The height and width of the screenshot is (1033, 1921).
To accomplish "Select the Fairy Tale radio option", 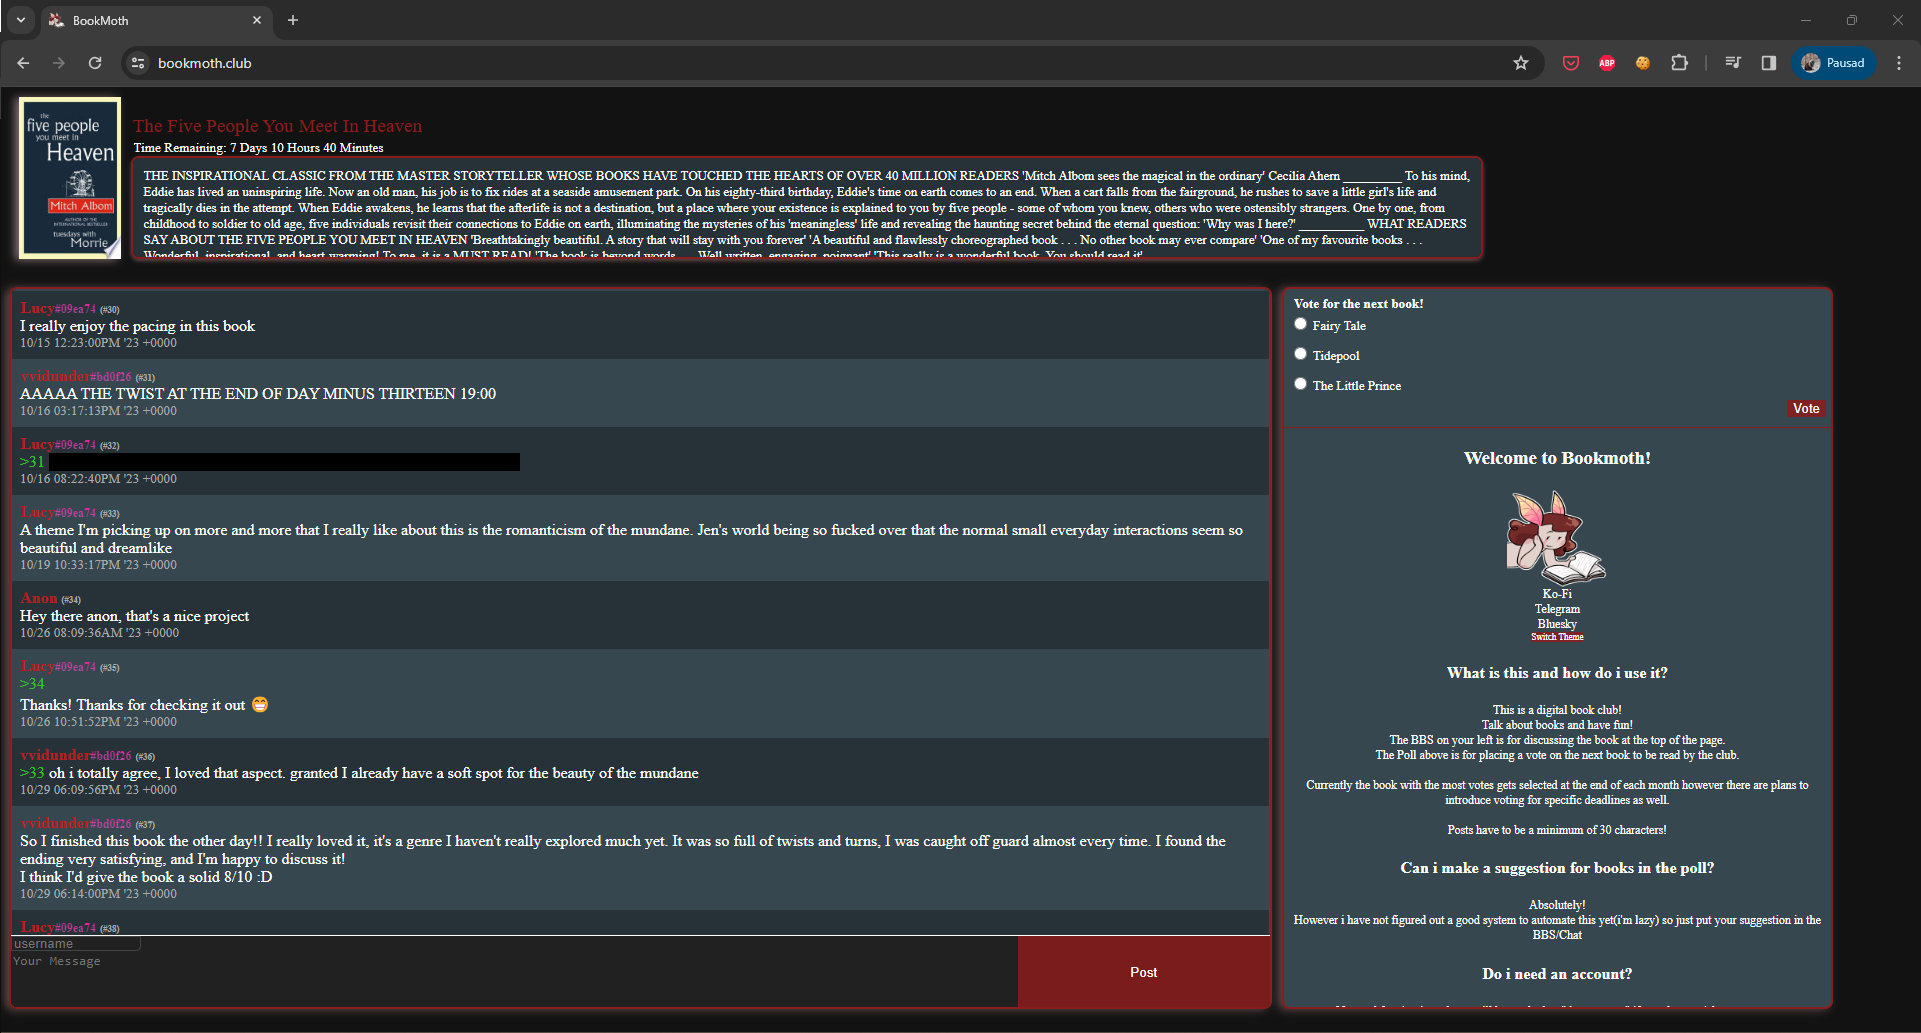I will [1300, 324].
